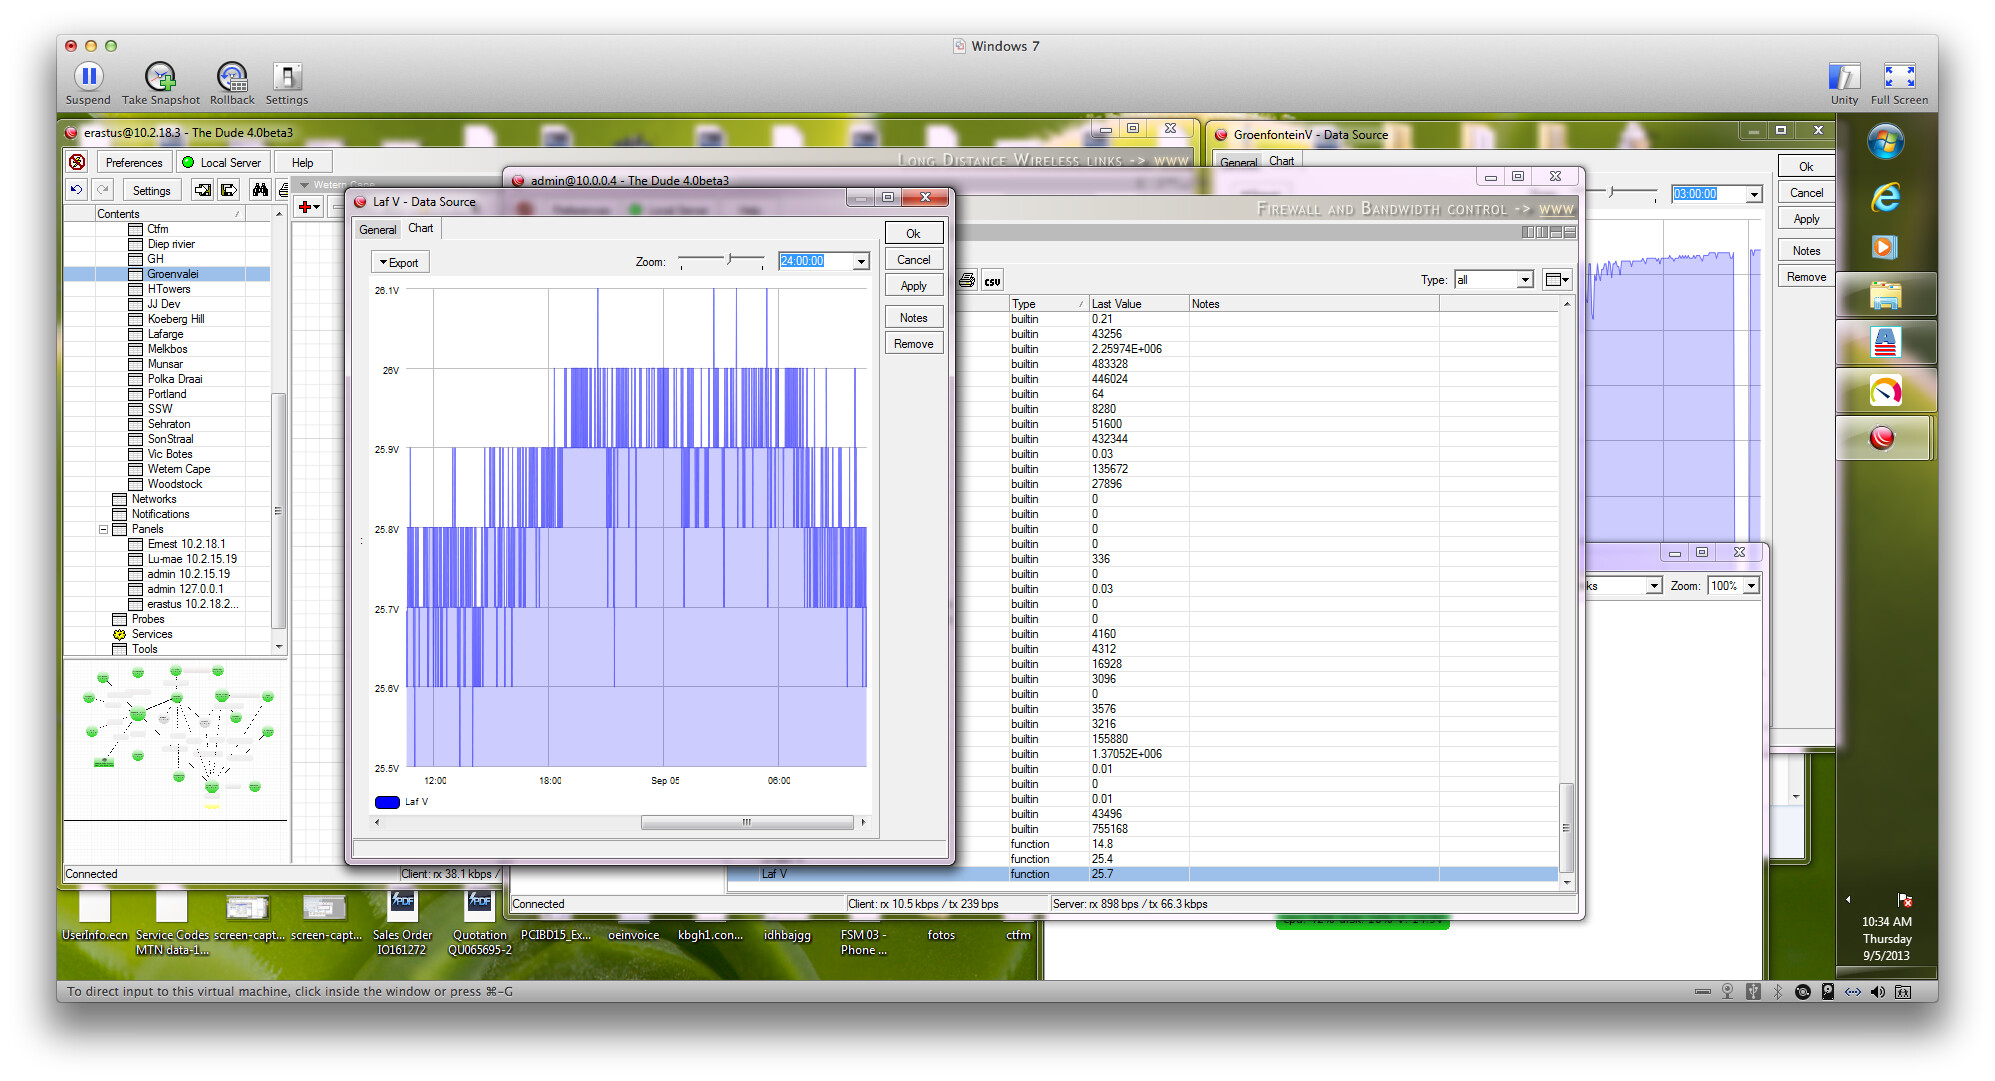The width and height of the screenshot is (1995, 1081).
Task: Click the print icon above the data table
Action: pos(967,280)
